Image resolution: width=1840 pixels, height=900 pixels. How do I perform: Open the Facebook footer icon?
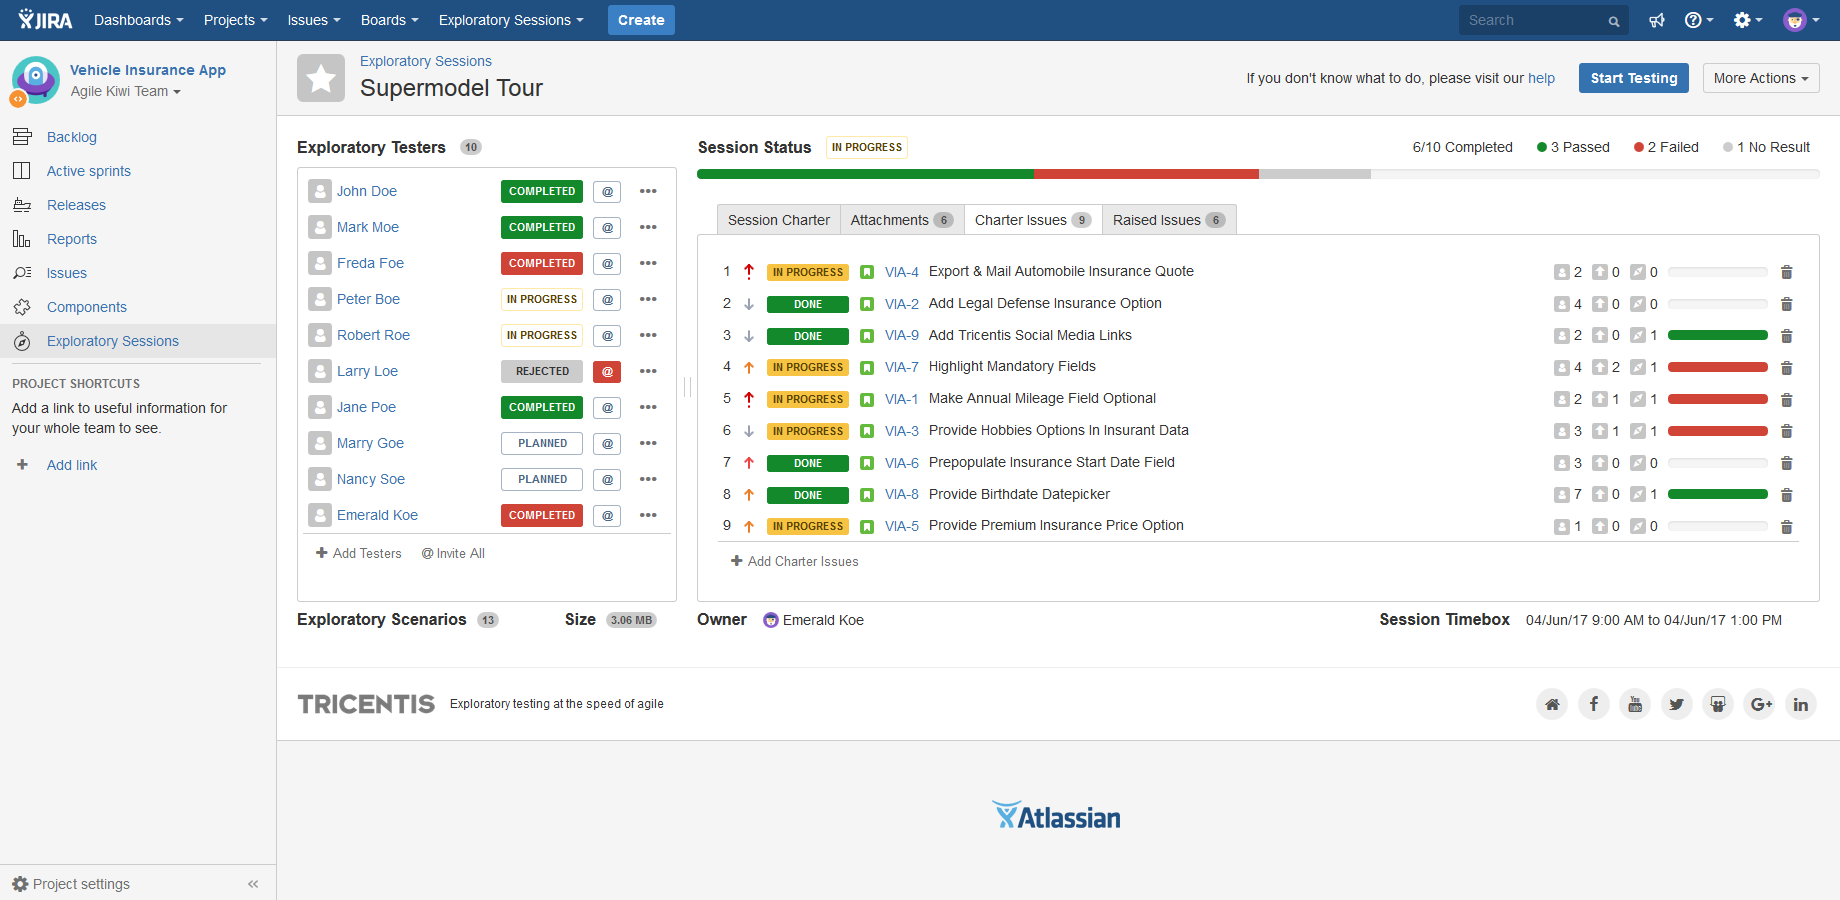1594,704
